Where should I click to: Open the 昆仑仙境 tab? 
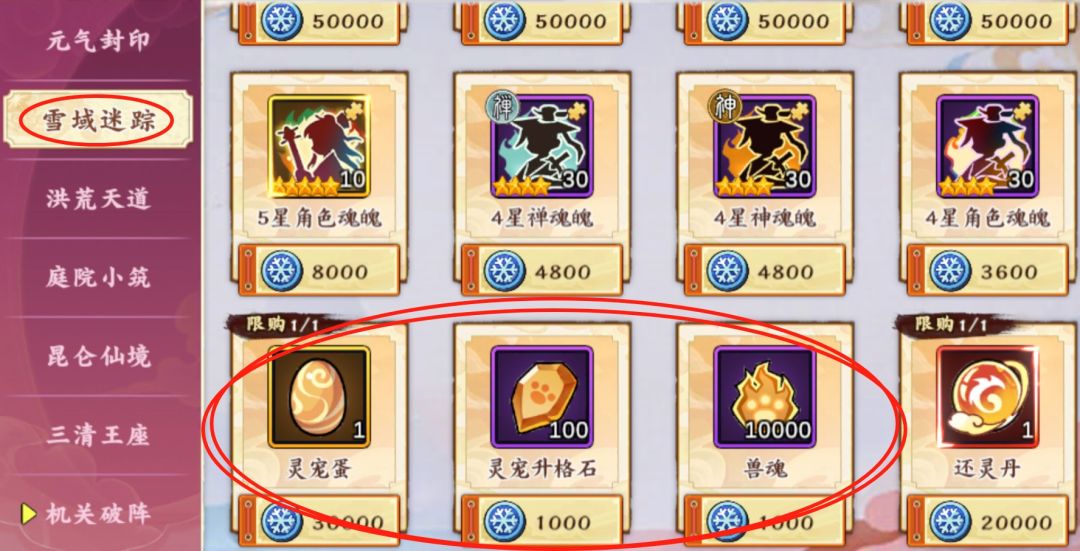point(98,356)
